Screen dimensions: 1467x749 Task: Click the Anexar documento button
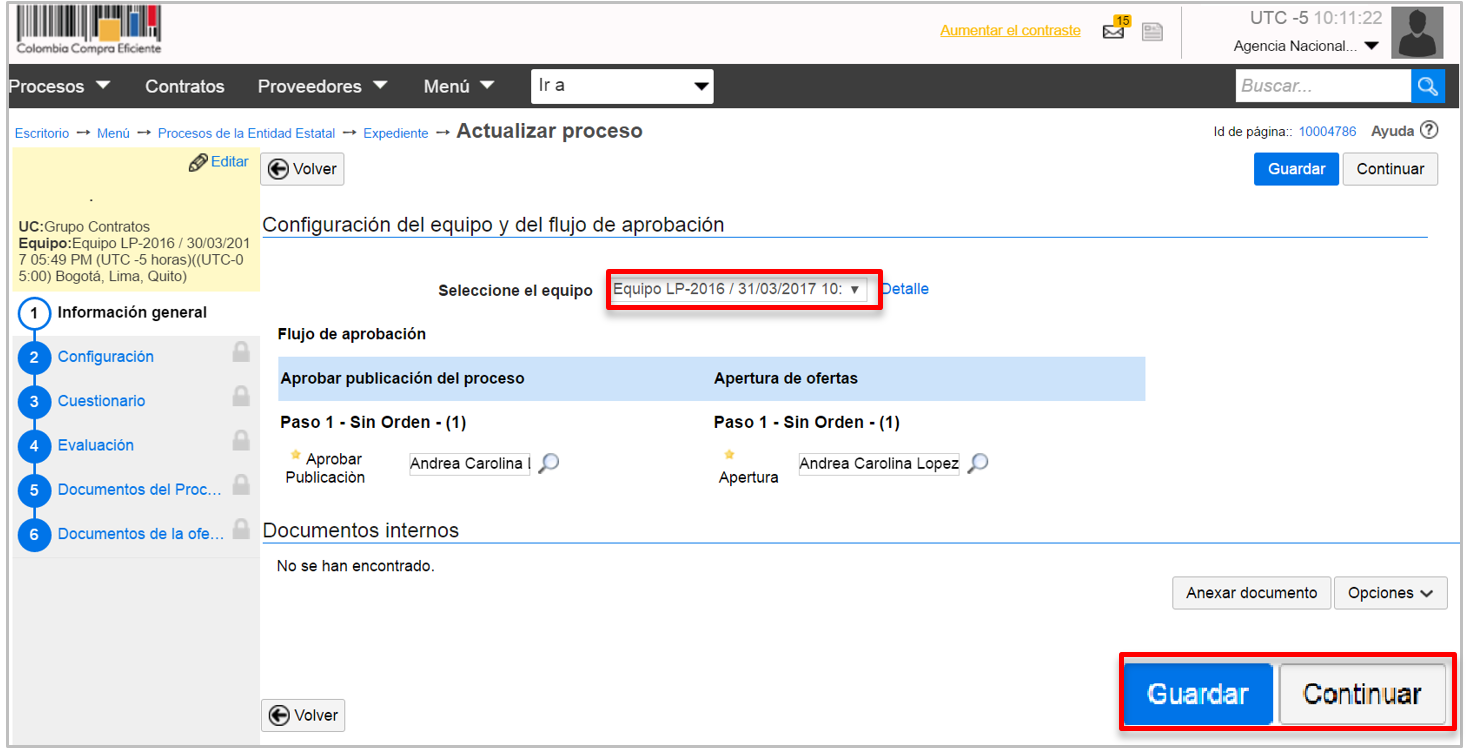coord(1251,593)
